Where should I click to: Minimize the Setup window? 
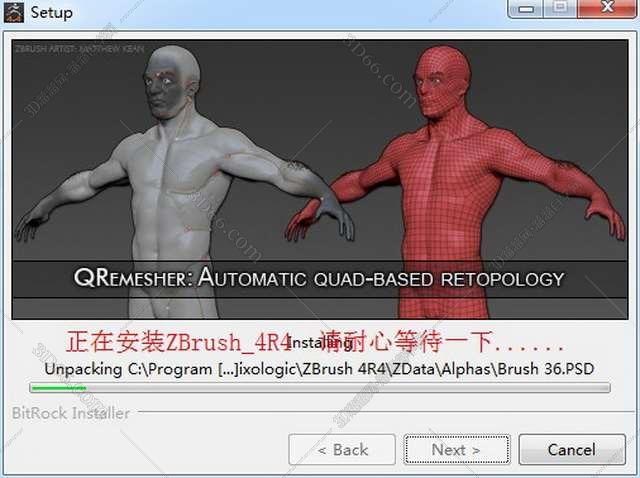pyautogui.click(x=526, y=8)
